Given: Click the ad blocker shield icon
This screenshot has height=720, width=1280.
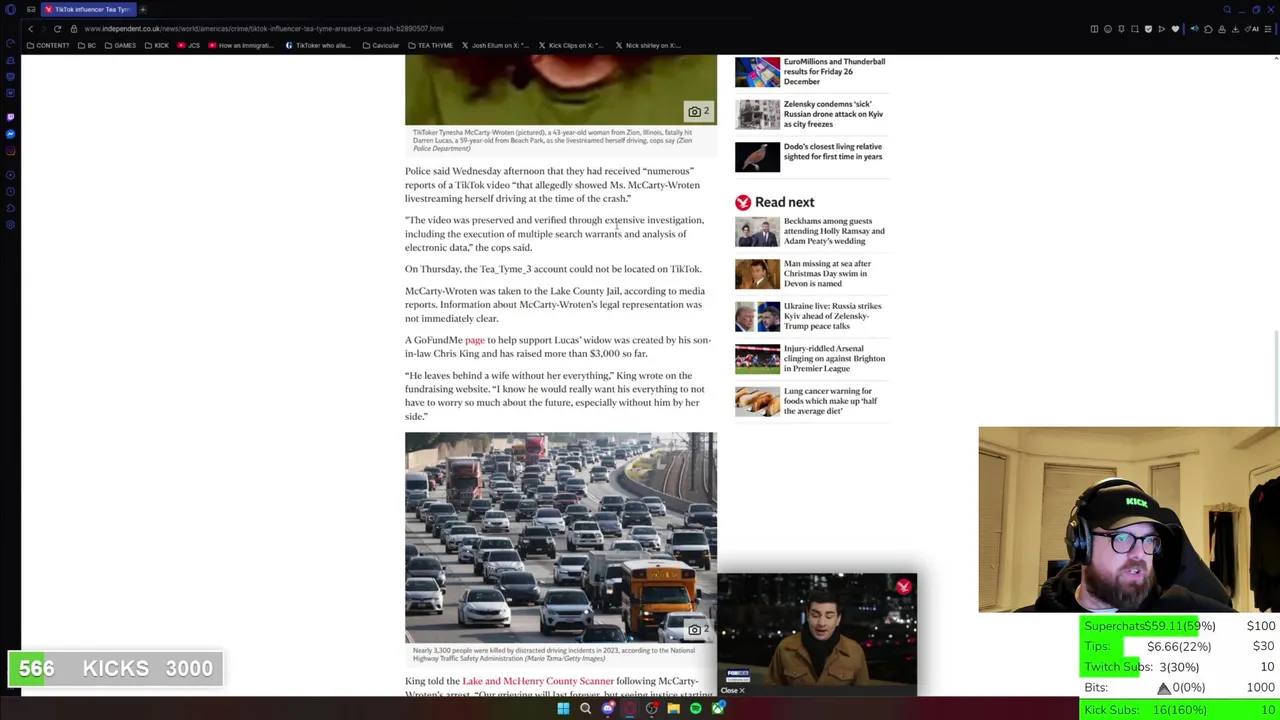Looking at the screenshot, I should tap(1148, 29).
